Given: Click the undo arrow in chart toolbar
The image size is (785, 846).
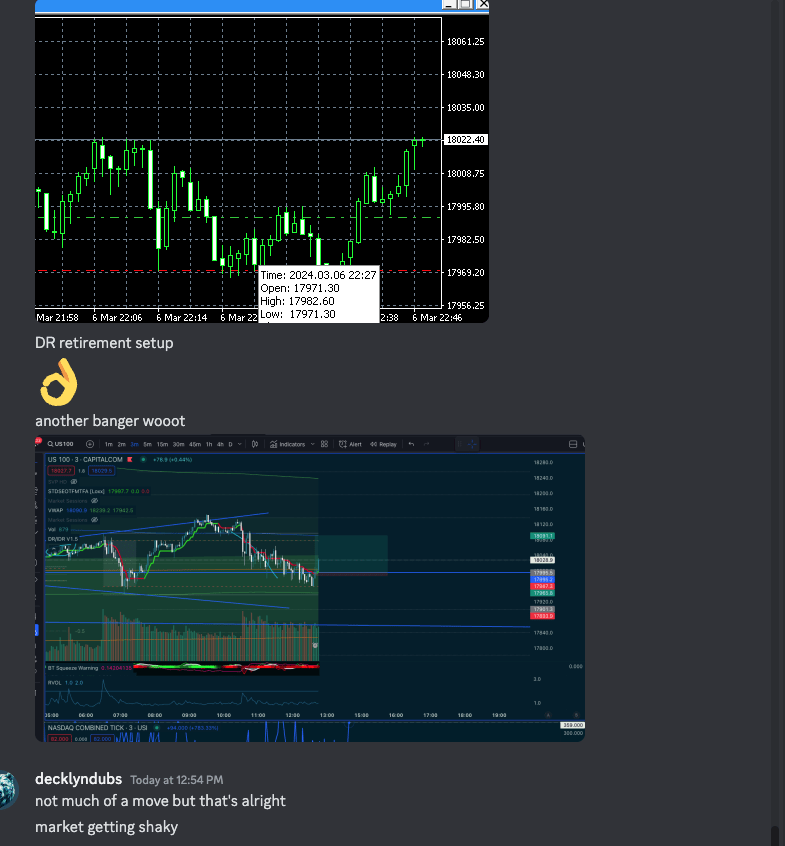Looking at the screenshot, I should 411,444.
